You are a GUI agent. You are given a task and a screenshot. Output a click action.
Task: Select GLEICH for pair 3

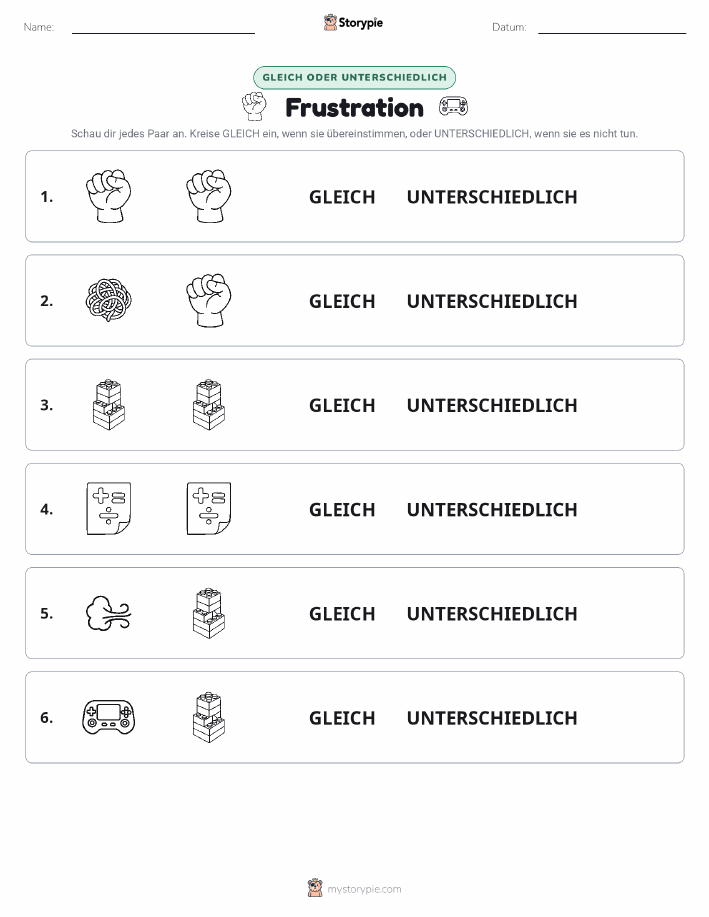(x=342, y=405)
